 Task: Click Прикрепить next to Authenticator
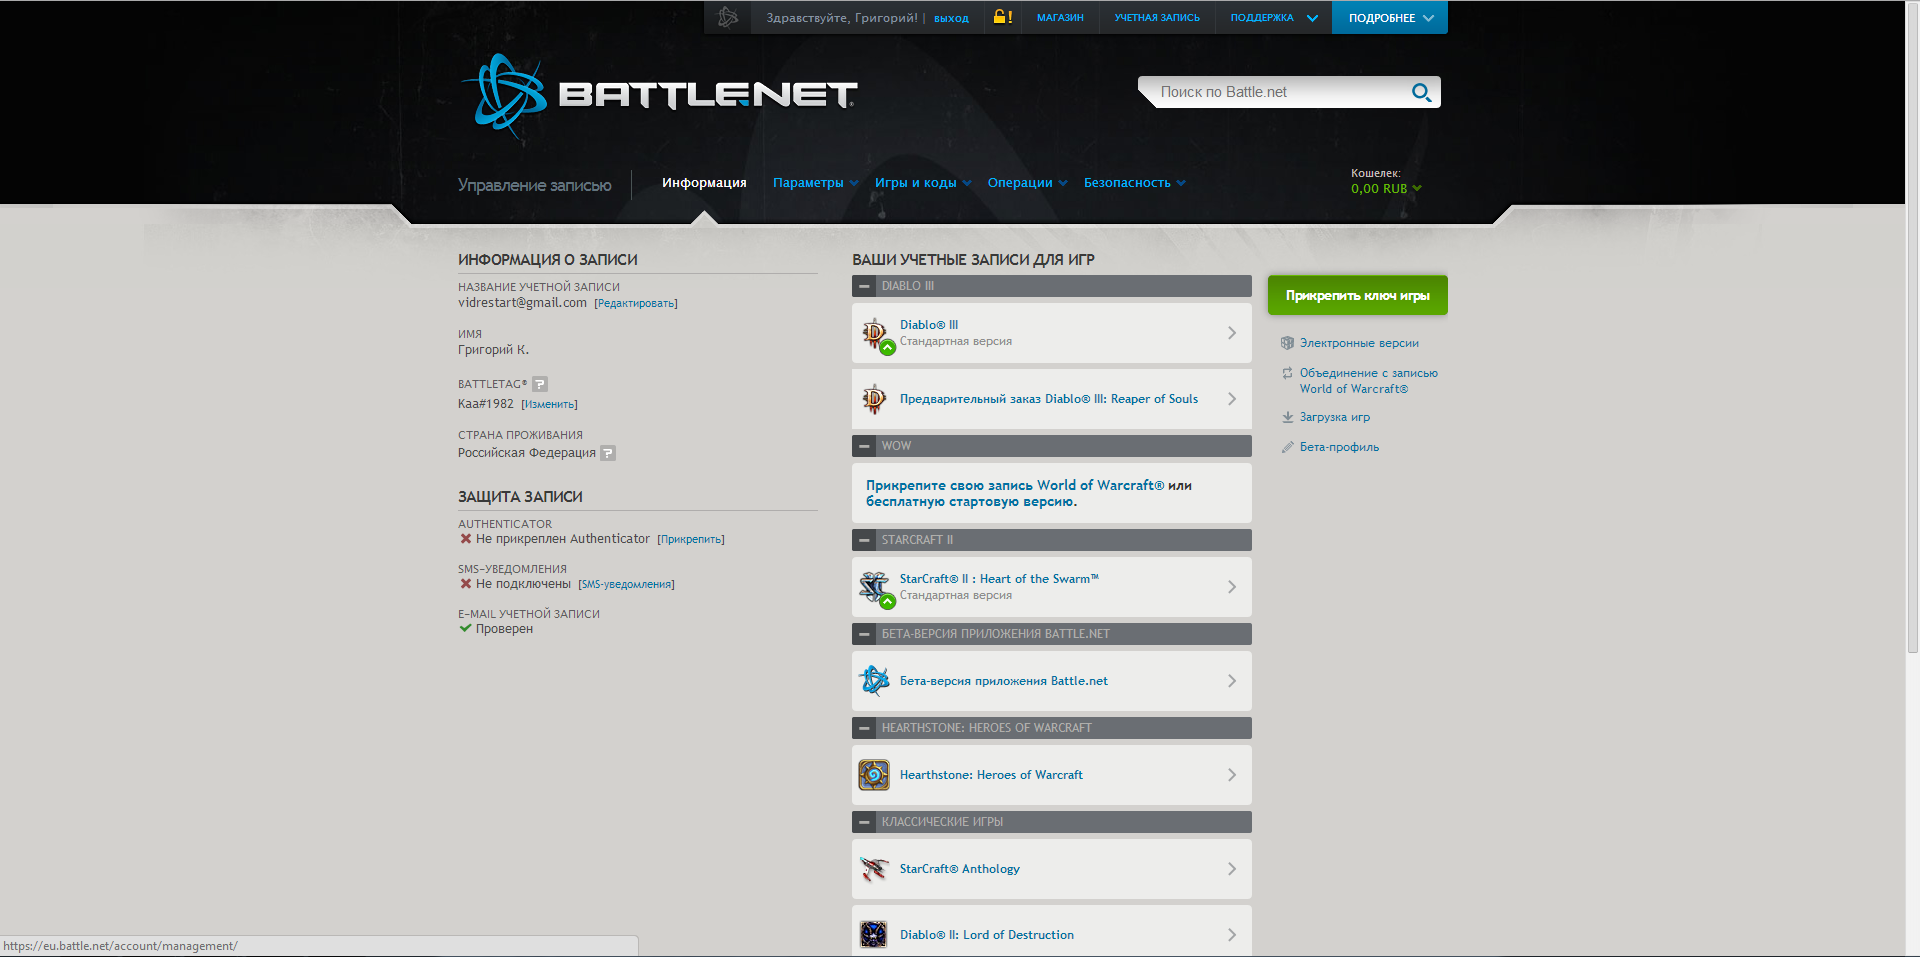(691, 539)
